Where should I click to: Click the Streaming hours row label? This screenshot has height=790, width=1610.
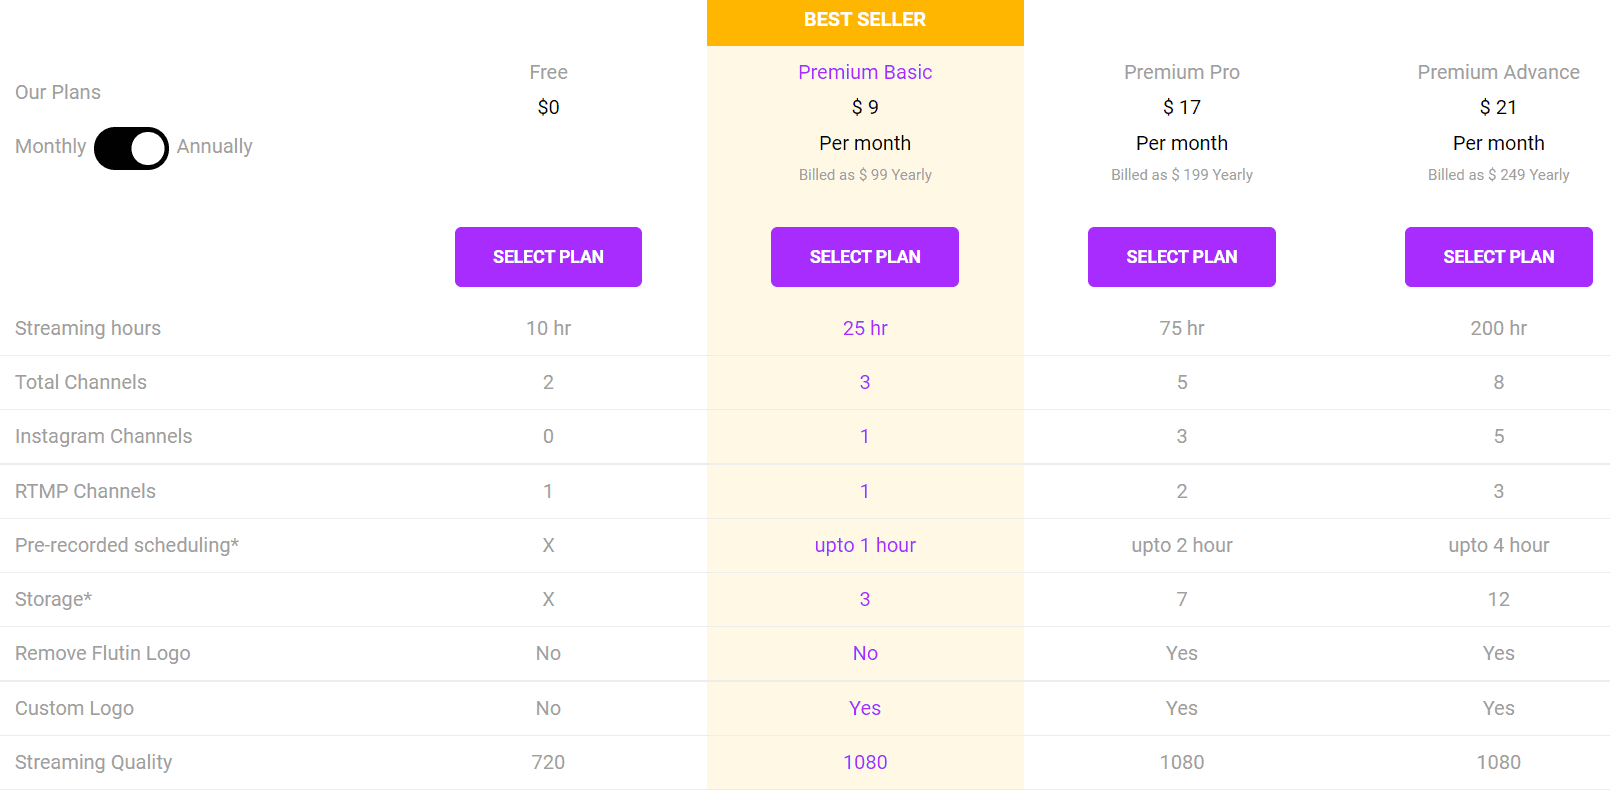87,328
